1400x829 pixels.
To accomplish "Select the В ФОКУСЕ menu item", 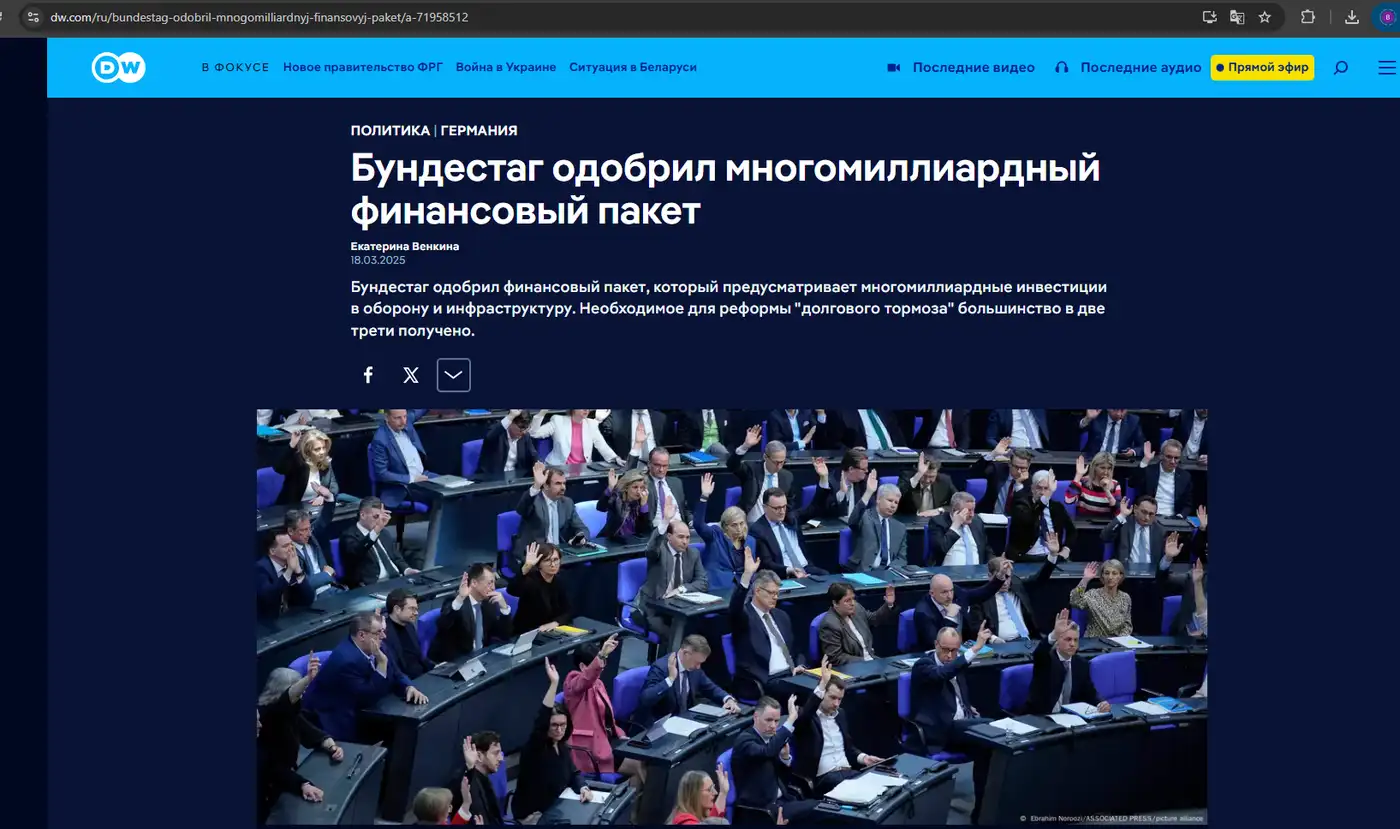I will click(x=235, y=67).
